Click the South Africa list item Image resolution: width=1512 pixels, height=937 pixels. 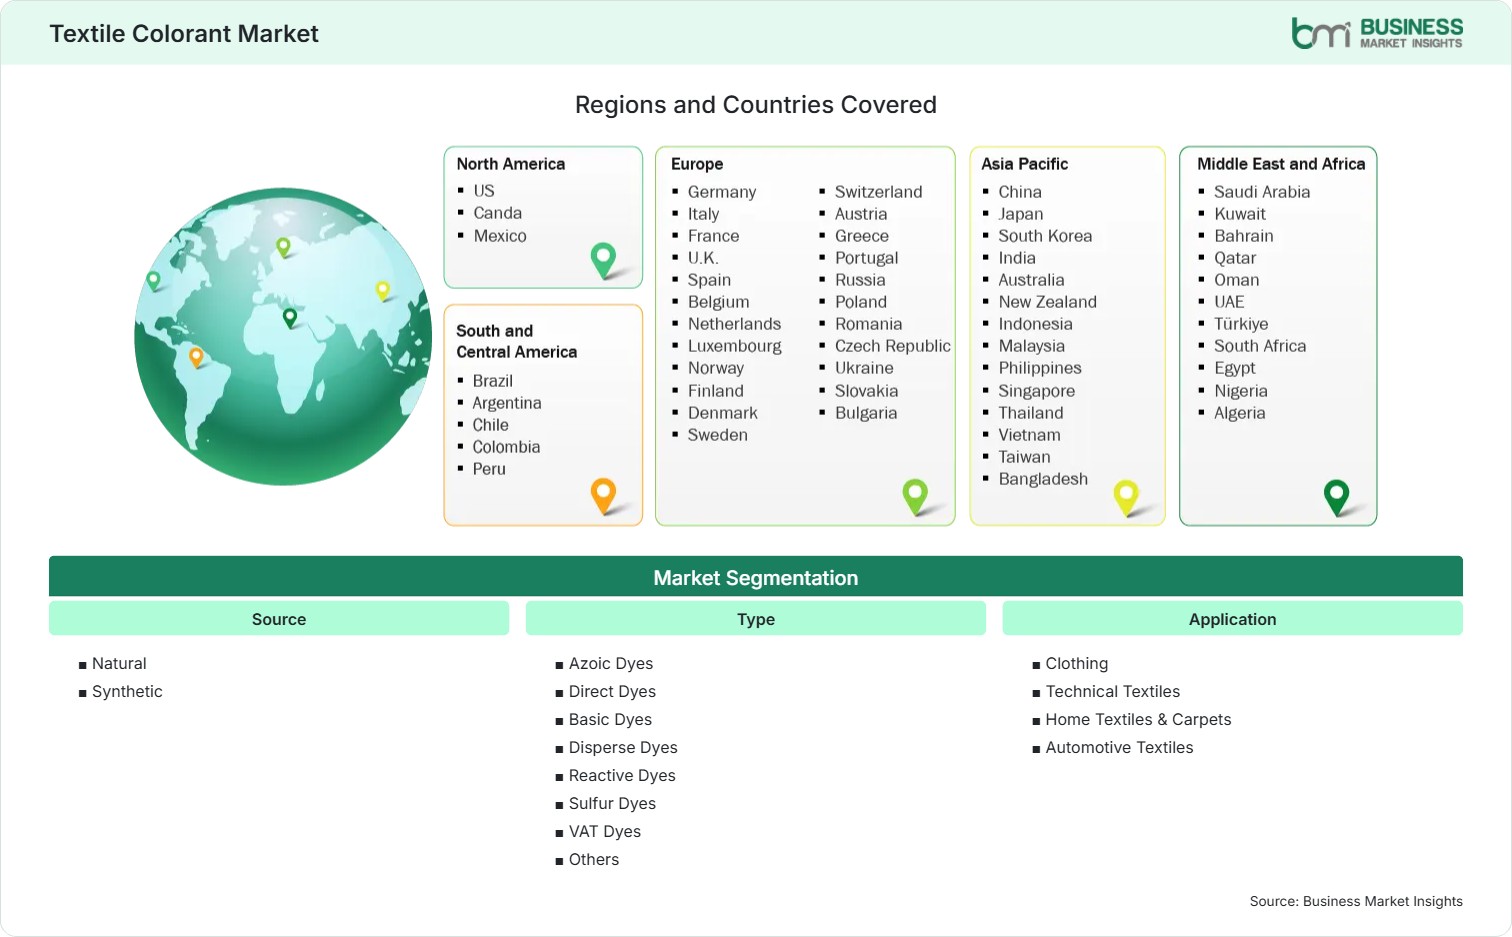(x=1260, y=346)
